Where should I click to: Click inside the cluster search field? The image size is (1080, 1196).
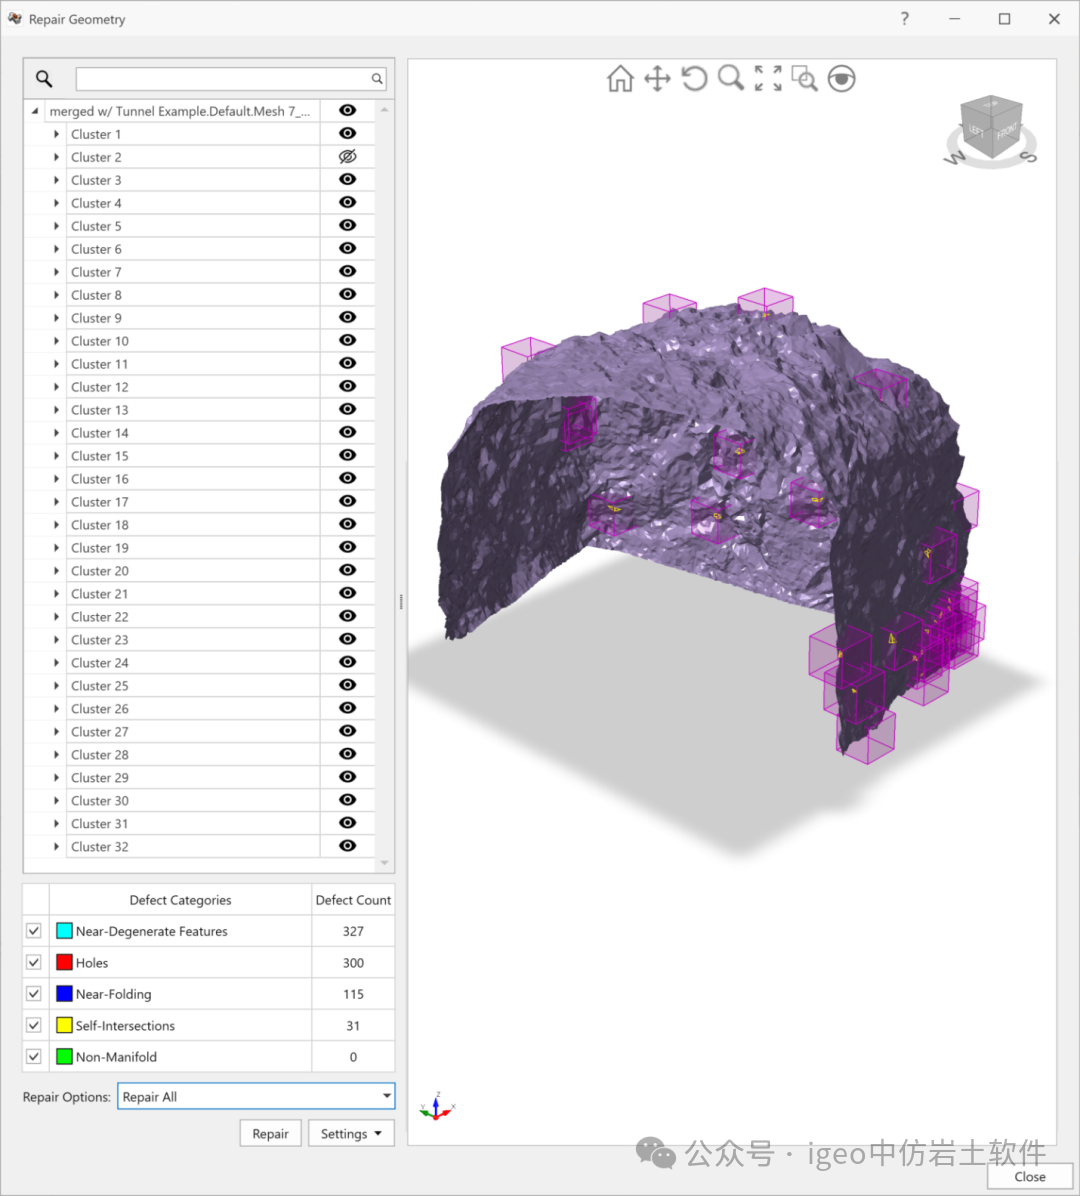(x=224, y=79)
